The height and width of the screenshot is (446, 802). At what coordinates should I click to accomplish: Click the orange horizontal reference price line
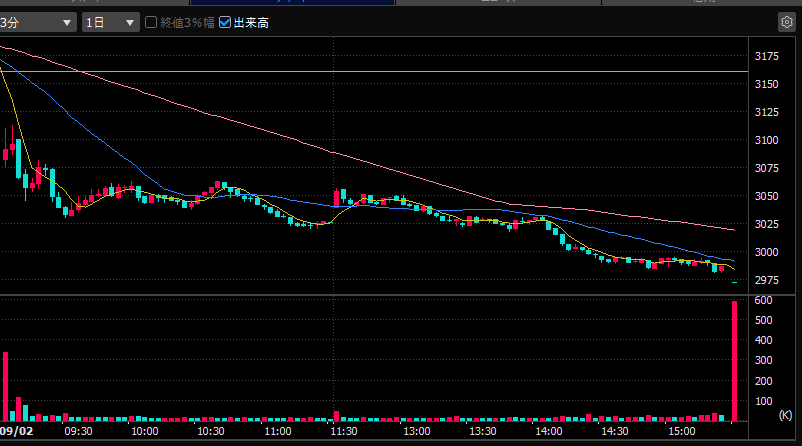(x=374, y=72)
